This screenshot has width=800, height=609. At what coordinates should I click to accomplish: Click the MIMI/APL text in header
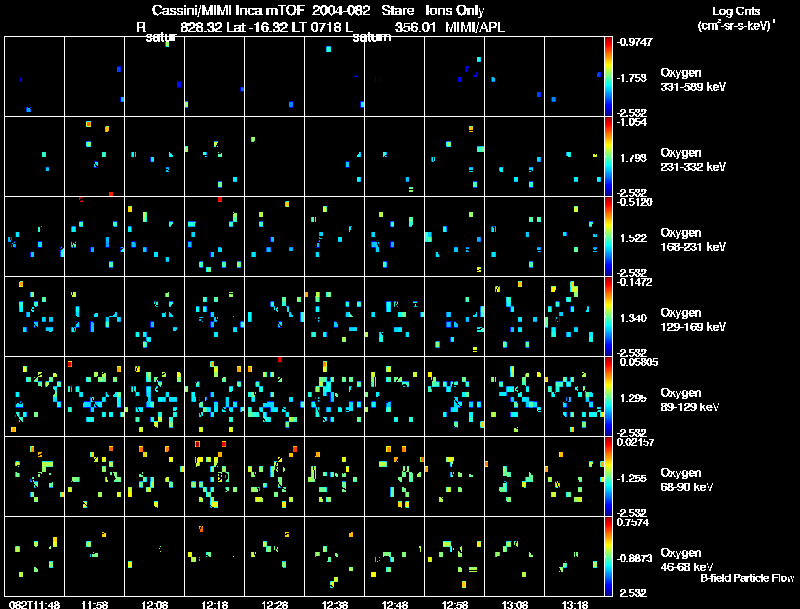pyautogui.click(x=478, y=27)
